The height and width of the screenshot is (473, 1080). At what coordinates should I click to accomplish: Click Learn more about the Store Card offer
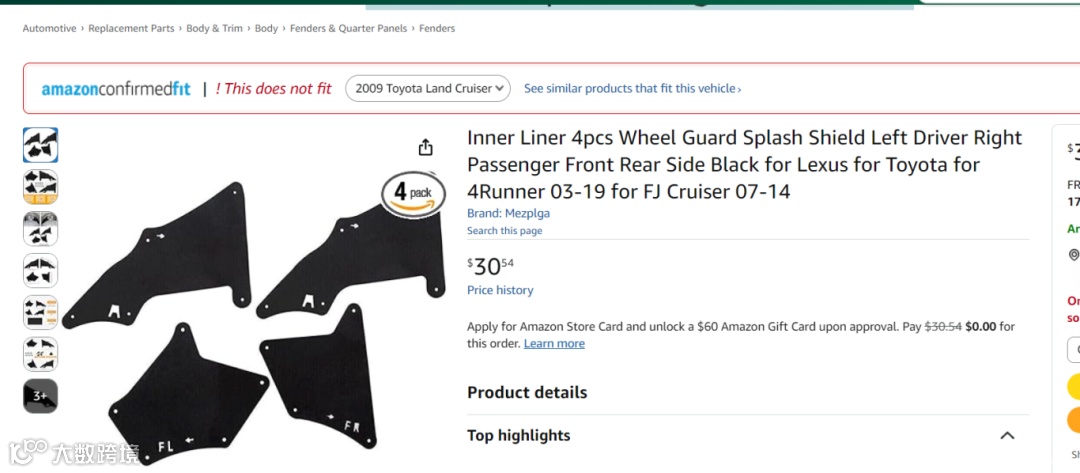click(x=554, y=343)
